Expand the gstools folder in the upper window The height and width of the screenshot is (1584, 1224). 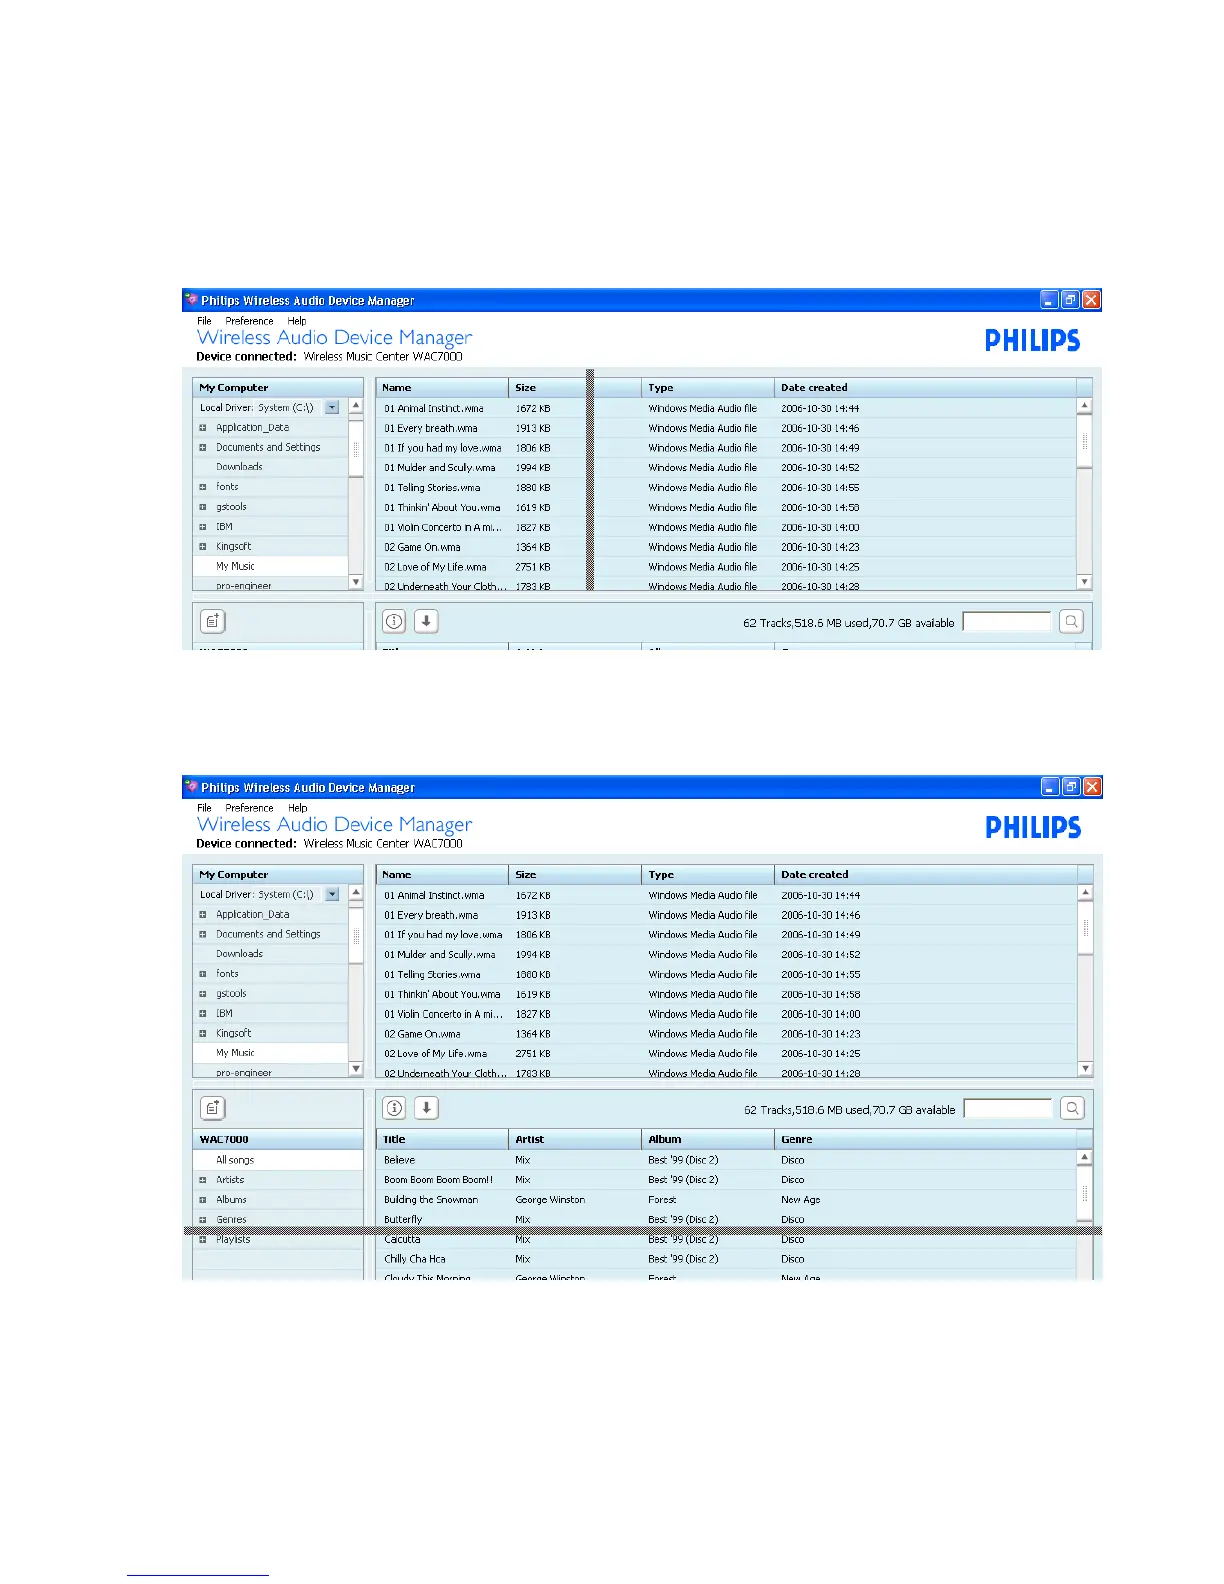pyautogui.click(x=203, y=507)
